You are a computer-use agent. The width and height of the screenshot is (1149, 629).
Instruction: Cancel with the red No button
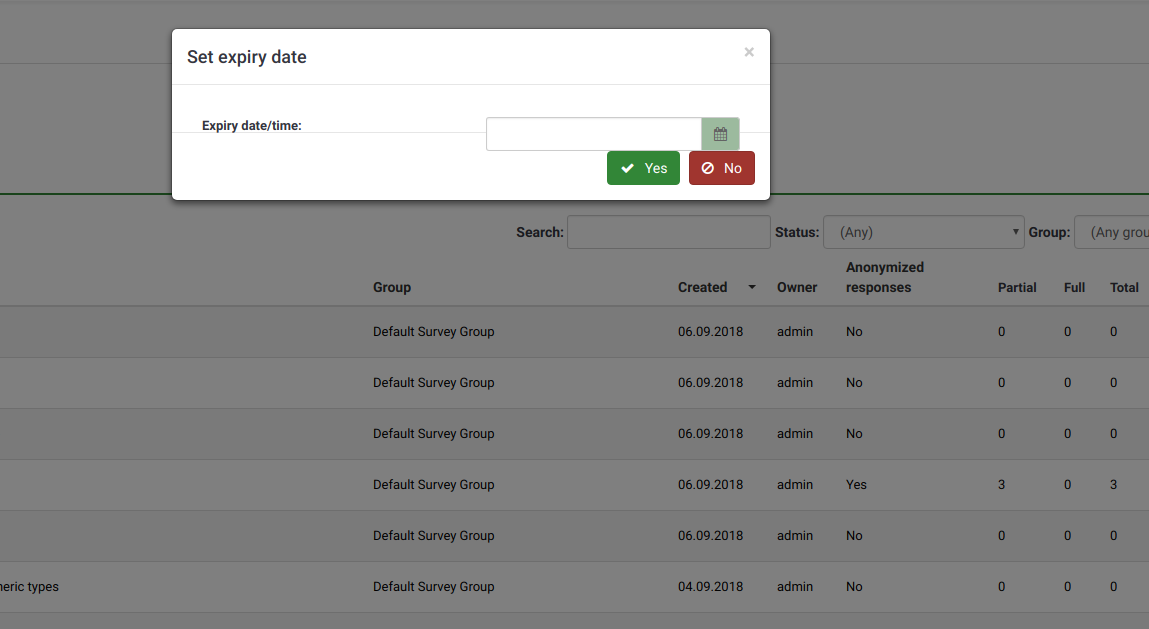[721, 168]
